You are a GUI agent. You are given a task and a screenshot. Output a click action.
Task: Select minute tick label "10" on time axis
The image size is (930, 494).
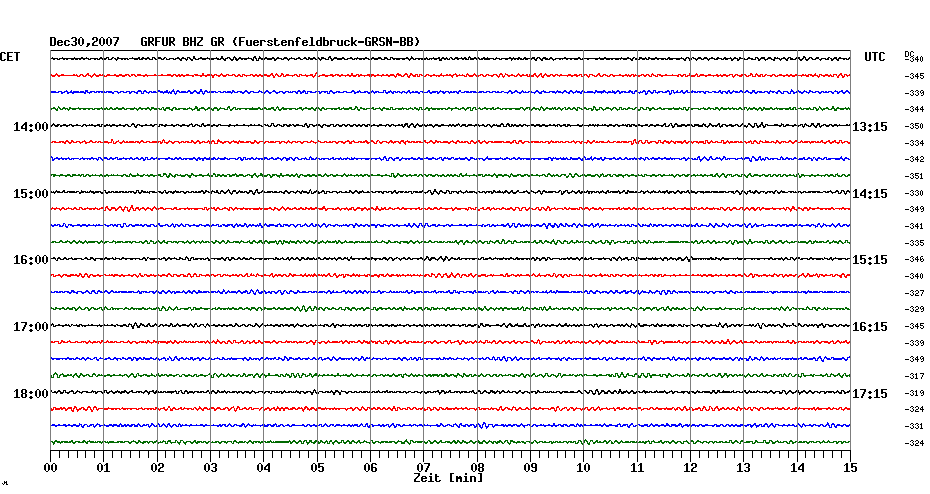pos(584,468)
